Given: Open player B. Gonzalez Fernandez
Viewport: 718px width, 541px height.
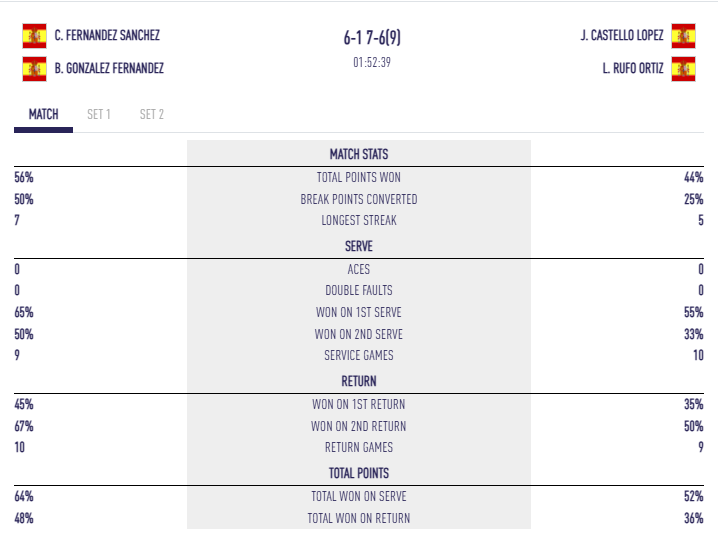Looking at the screenshot, I should pyautogui.click(x=109, y=69).
